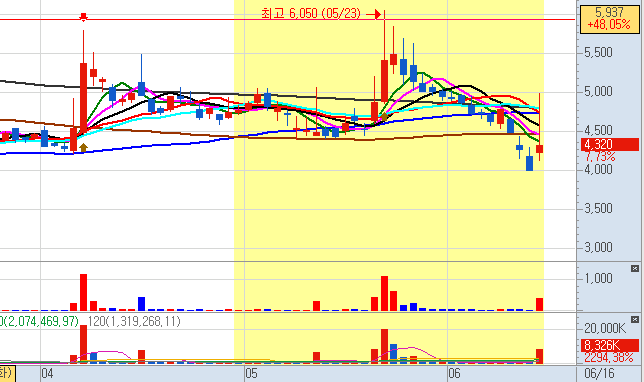
Task: Click the brown signal arrow below the late-May candle
Action: (384, 117)
